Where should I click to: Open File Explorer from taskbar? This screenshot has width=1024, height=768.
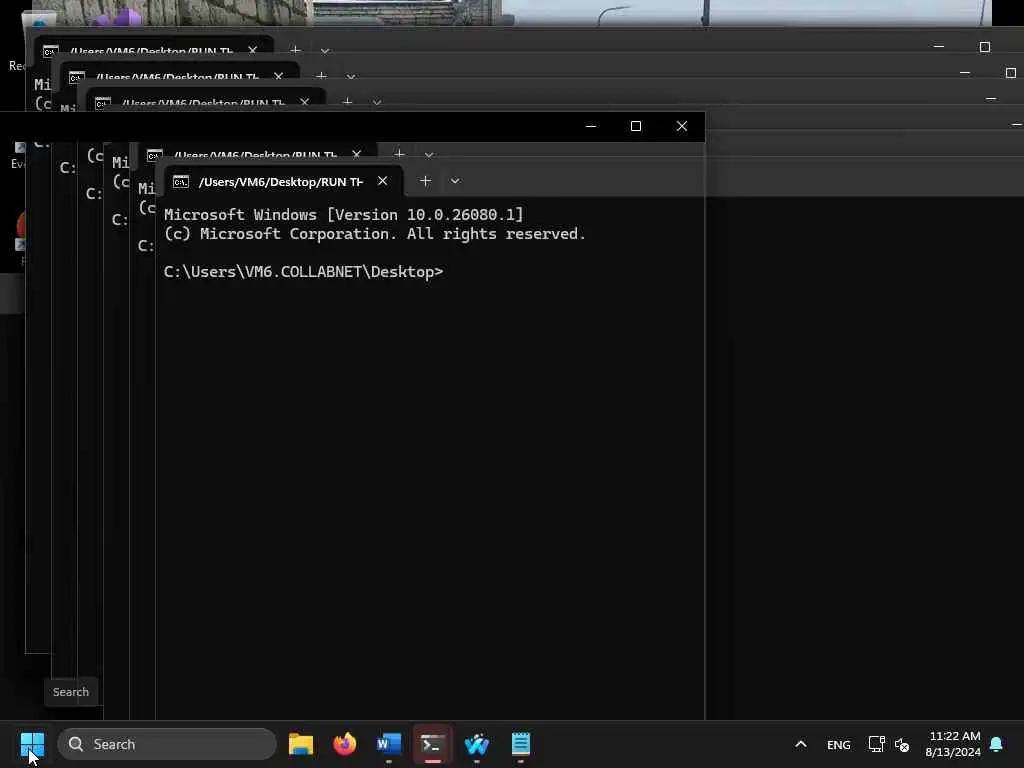tap(301, 744)
